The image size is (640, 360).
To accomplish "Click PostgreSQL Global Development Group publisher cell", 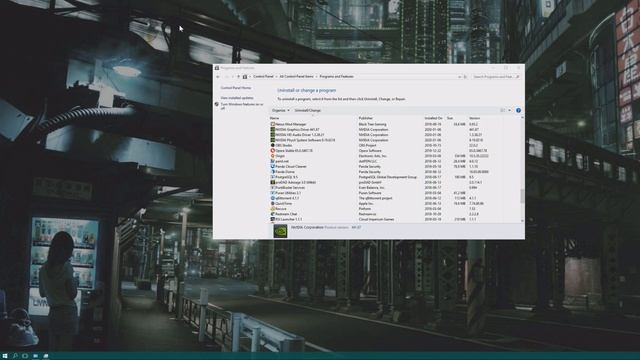I will 388,177.
